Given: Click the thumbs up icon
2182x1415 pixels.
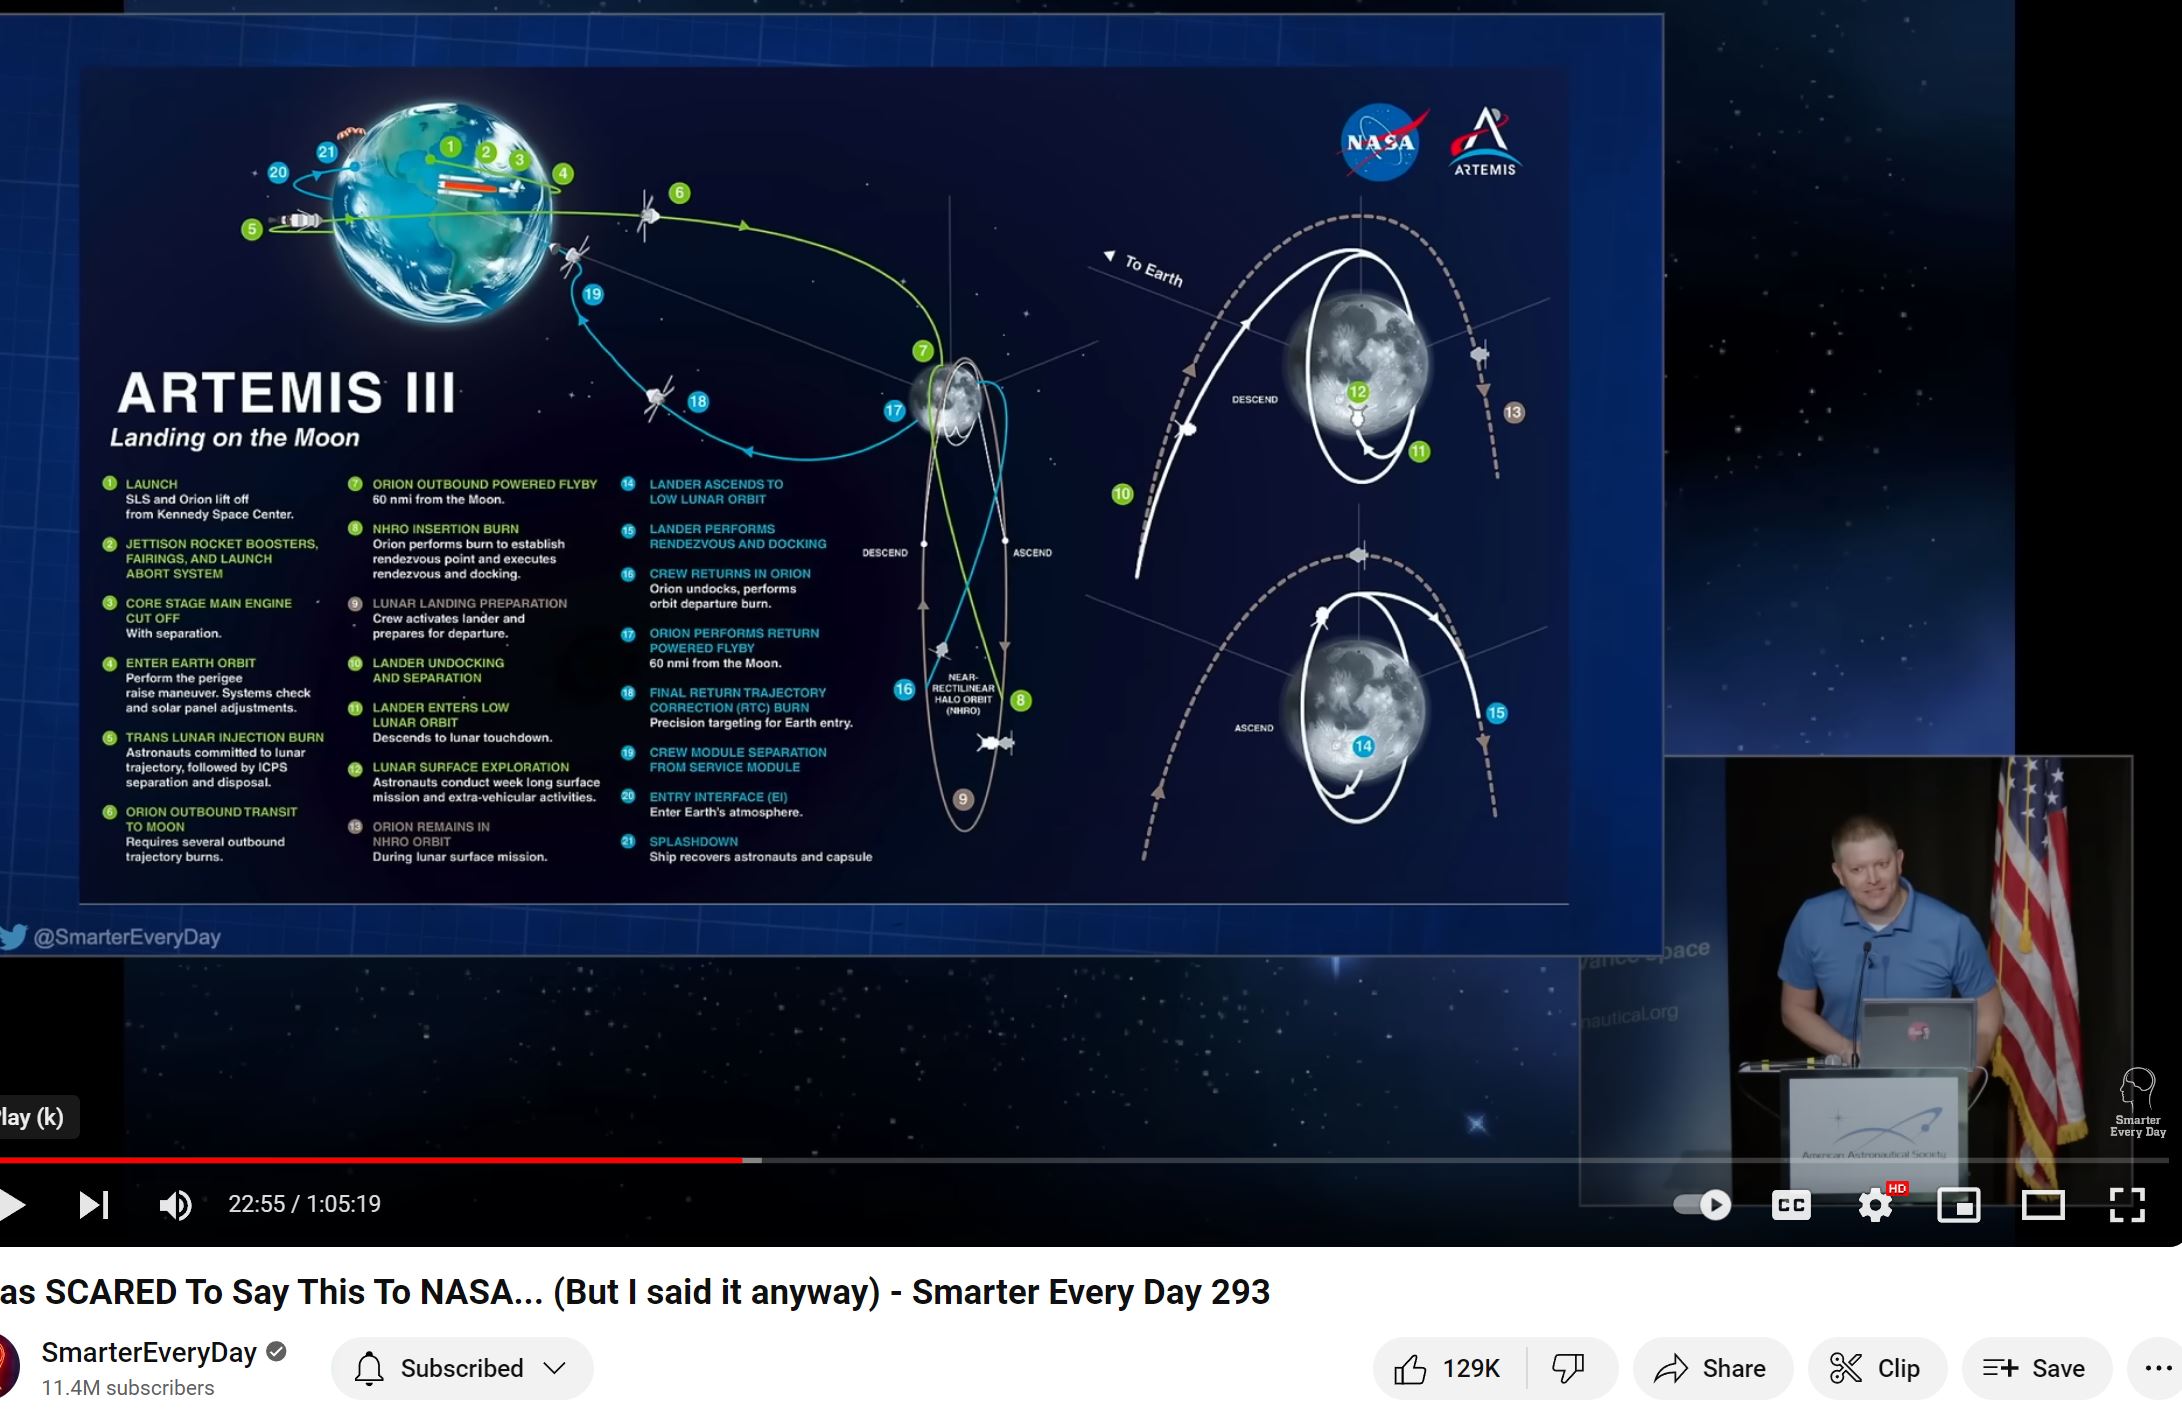Looking at the screenshot, I should pos(1410,1368).
